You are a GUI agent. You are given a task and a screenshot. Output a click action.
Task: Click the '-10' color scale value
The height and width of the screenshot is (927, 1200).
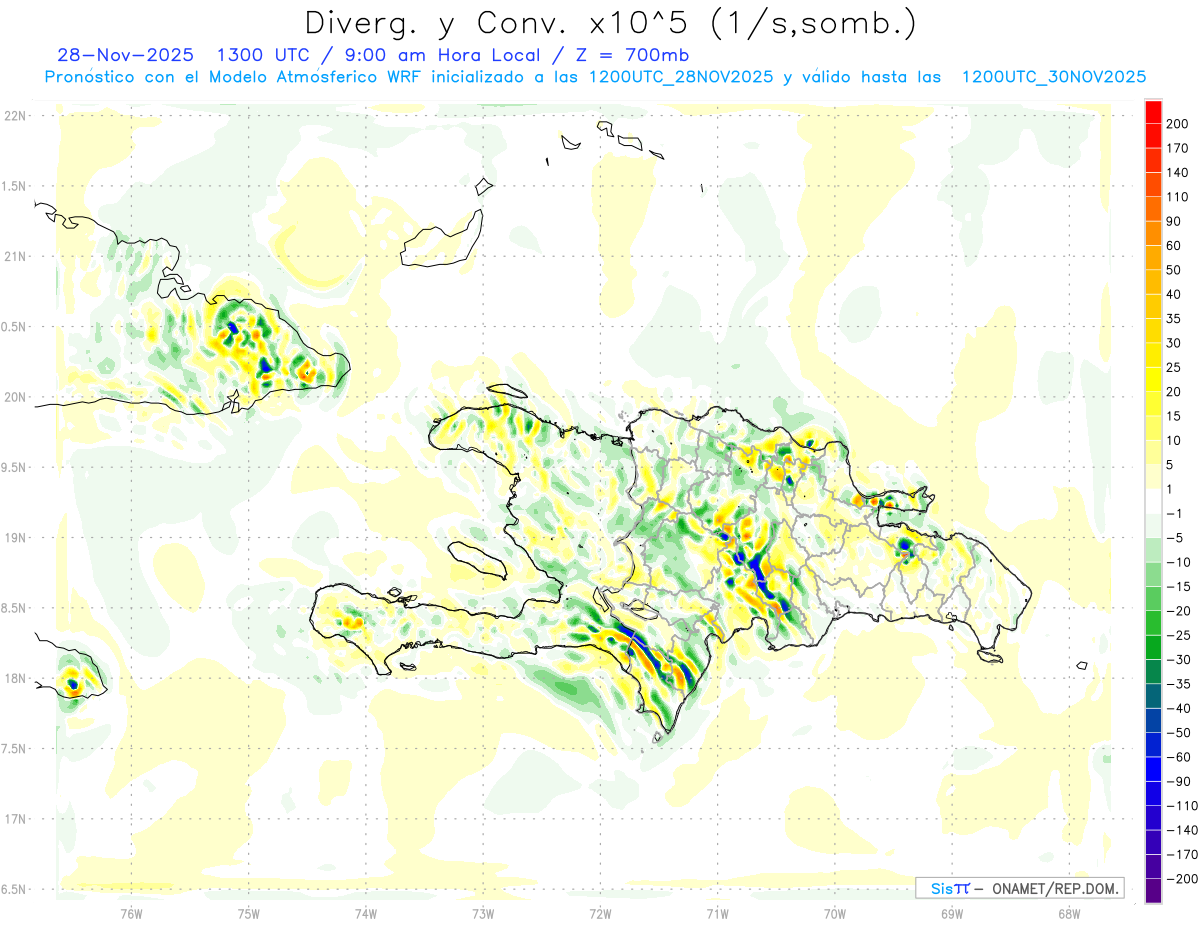point(1180,563)
